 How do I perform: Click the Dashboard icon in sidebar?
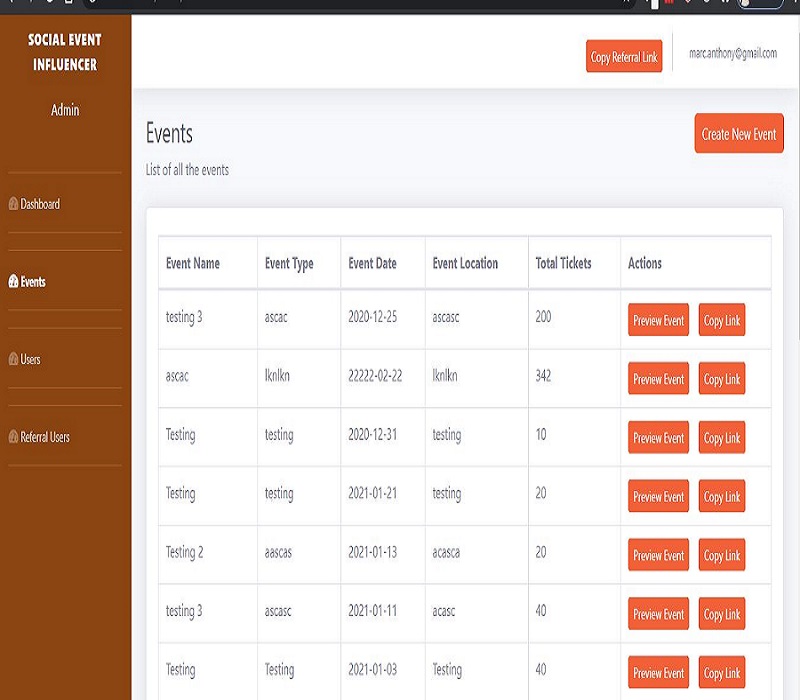[x=13, y=204]
